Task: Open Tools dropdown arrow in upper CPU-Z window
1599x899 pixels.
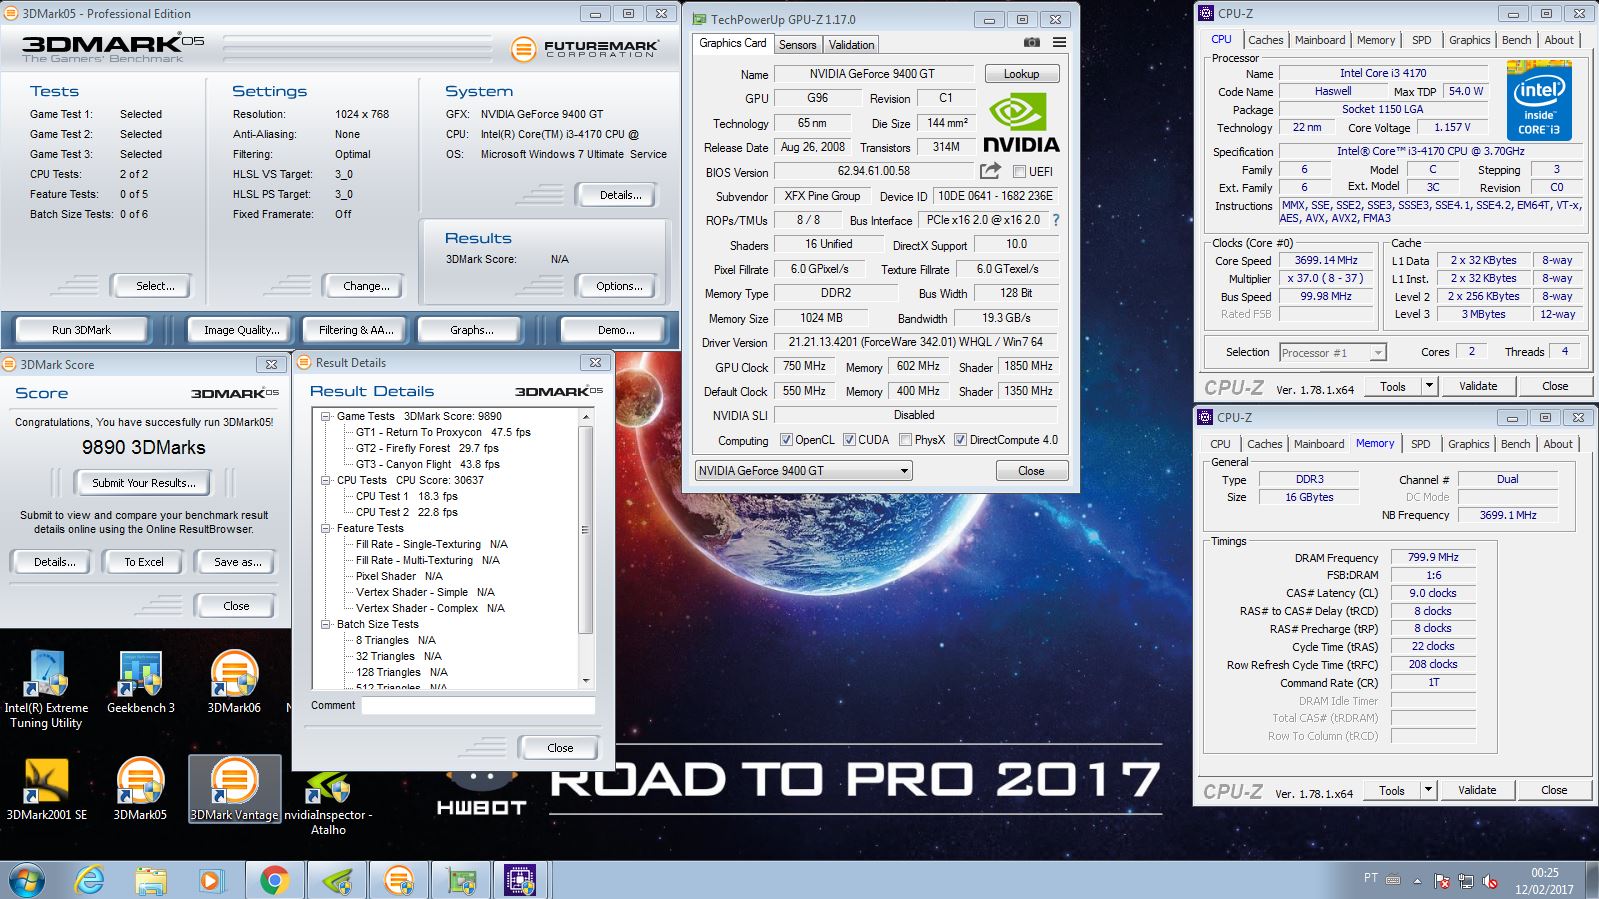Action: [x=1429, y=386]
